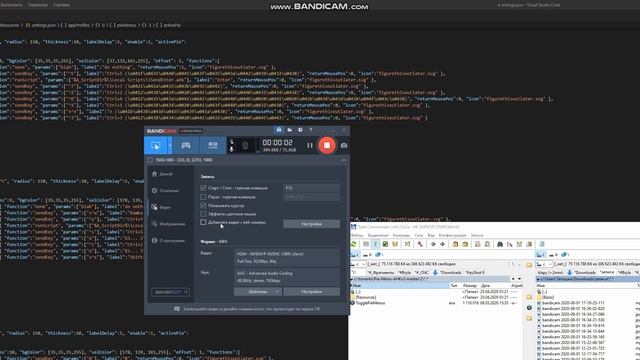
Task: Open Сеть menu in Total Commander
Action: (x=419, y=236)
